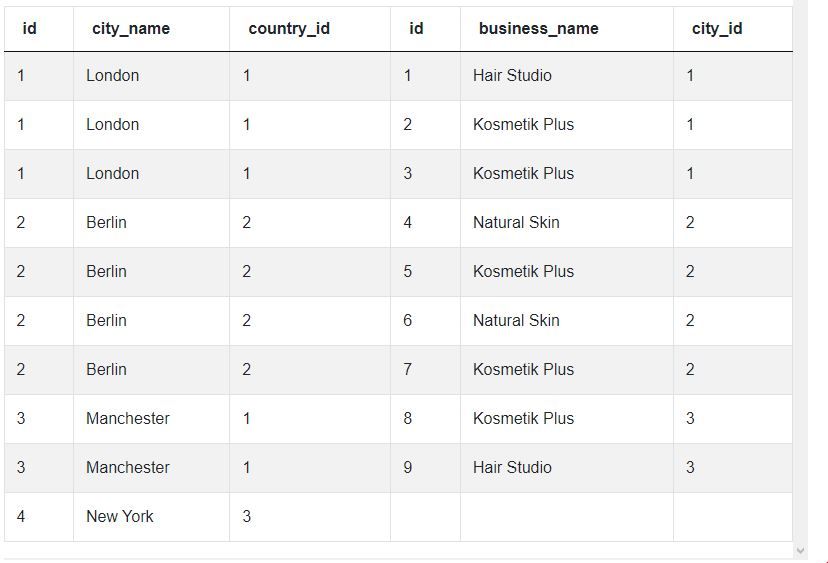Image resolution: width=828 pixels, height=563 pixels.
Task: Select the Hair Studio cell of business 9
Action: (512, 468)
